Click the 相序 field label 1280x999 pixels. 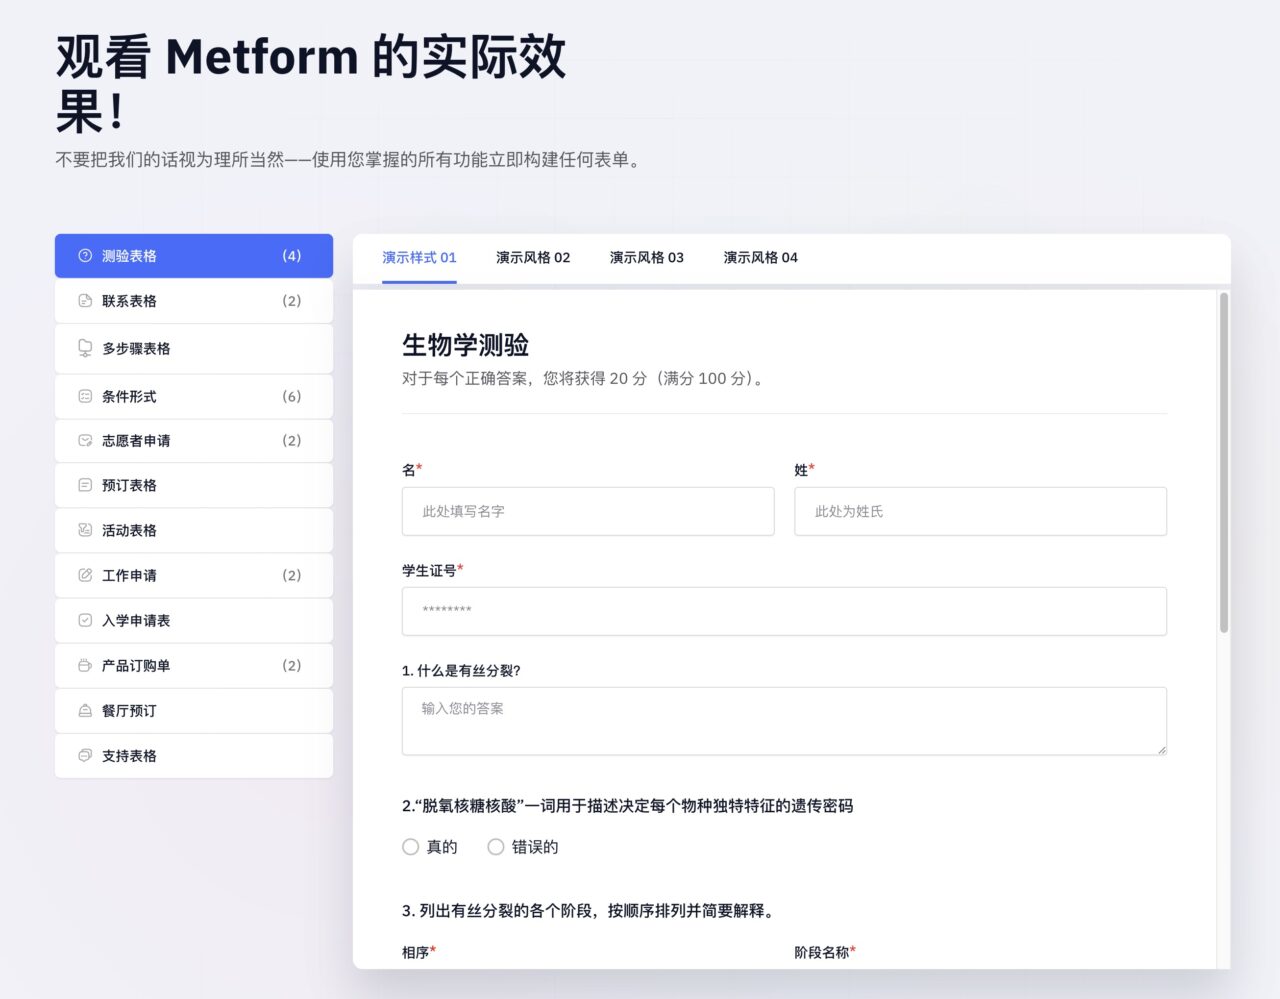(416, 952)
